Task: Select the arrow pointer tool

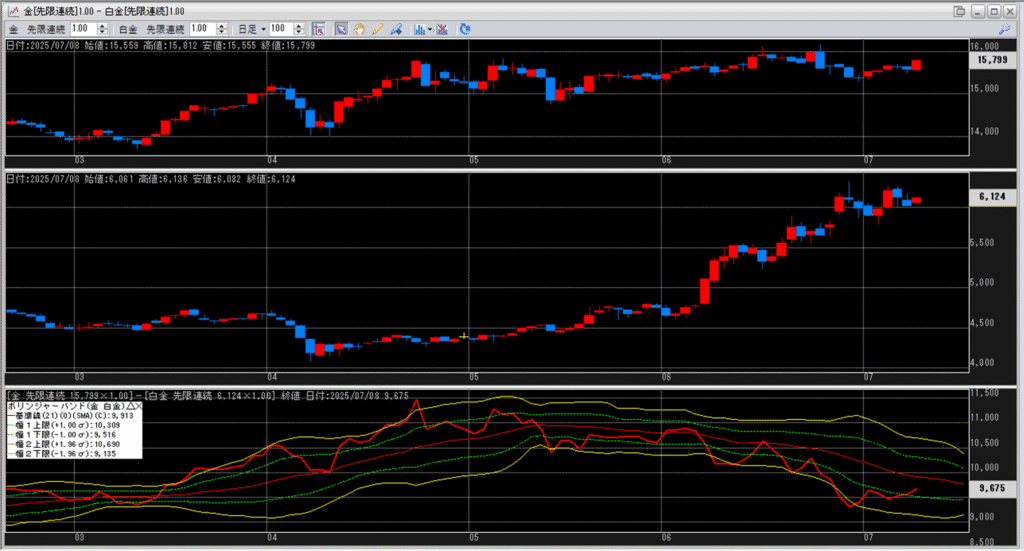Action: click(341, 29)
